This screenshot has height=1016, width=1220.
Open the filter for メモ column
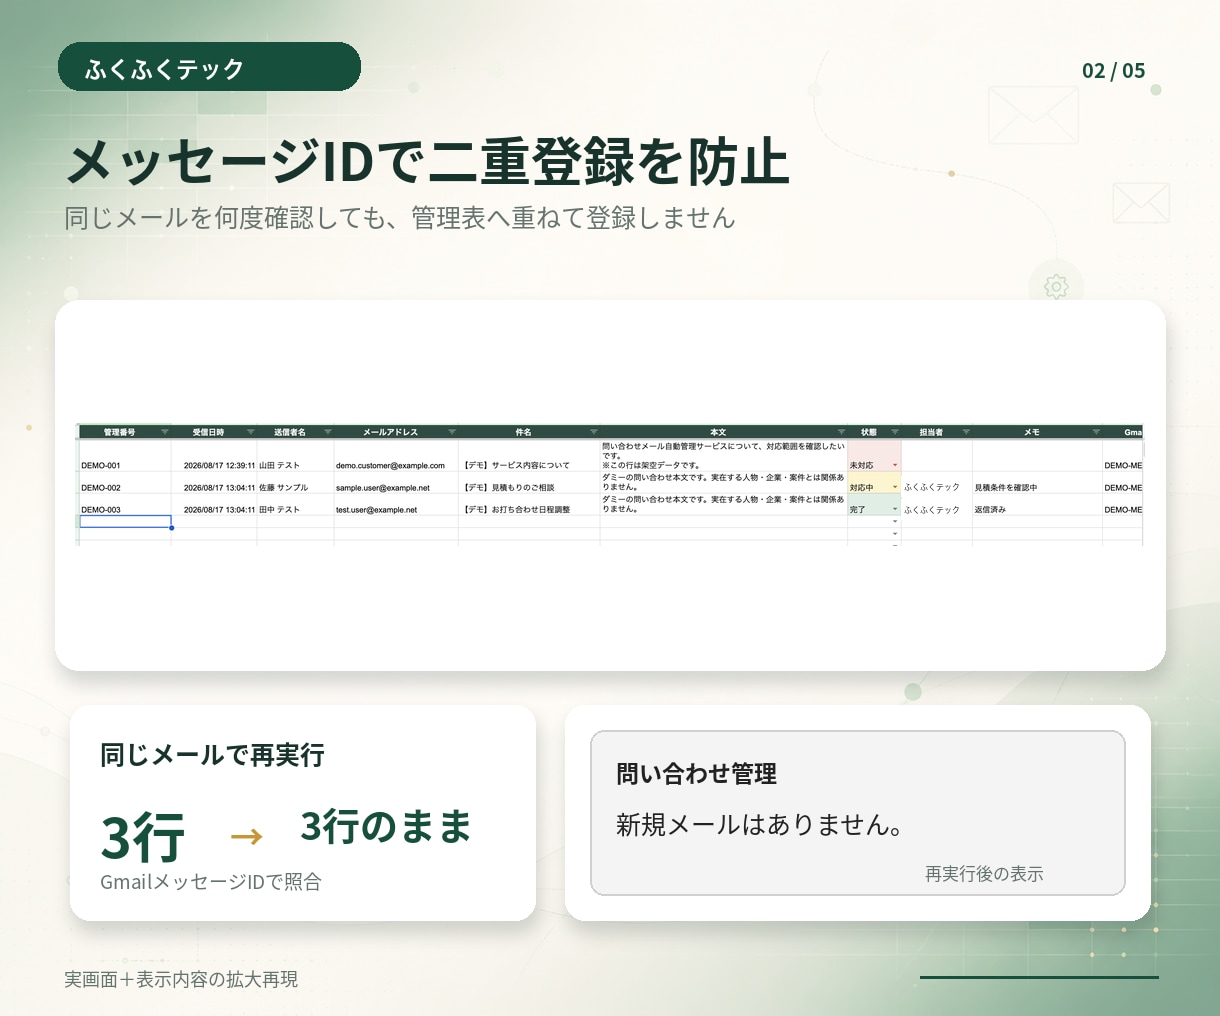tap(1096, 432)
